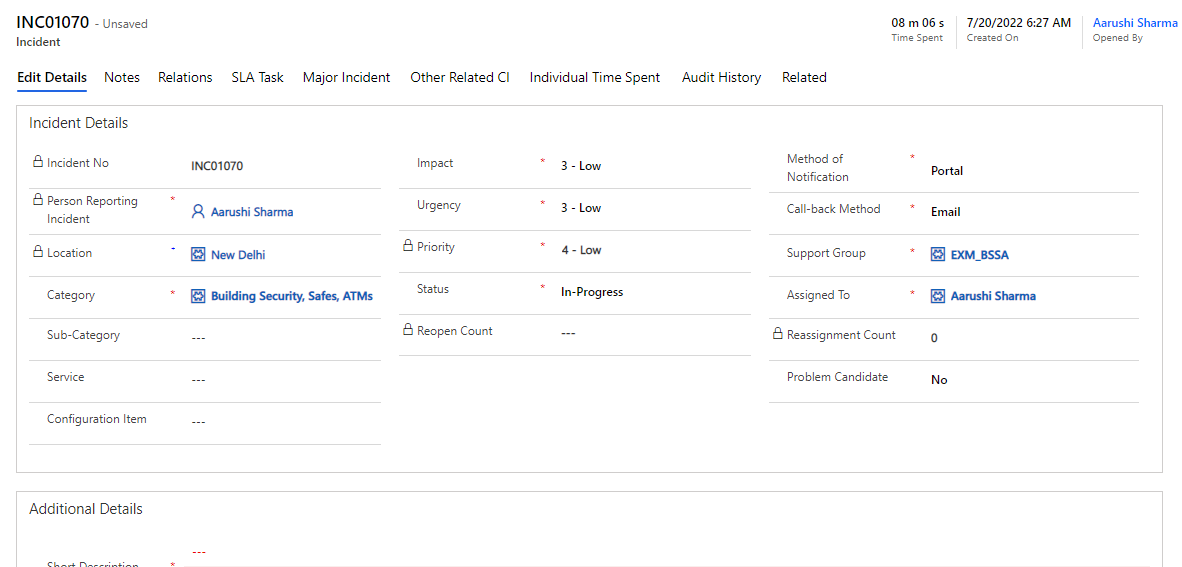Click the Assigned To record icon

(x=938, y=297)
